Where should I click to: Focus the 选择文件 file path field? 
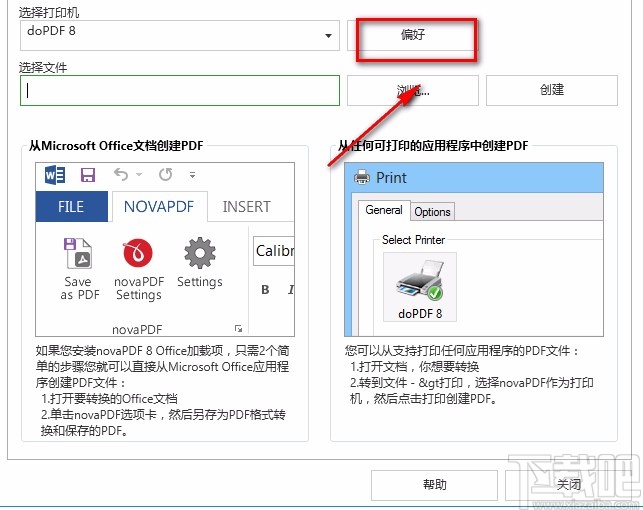[180, 90]
